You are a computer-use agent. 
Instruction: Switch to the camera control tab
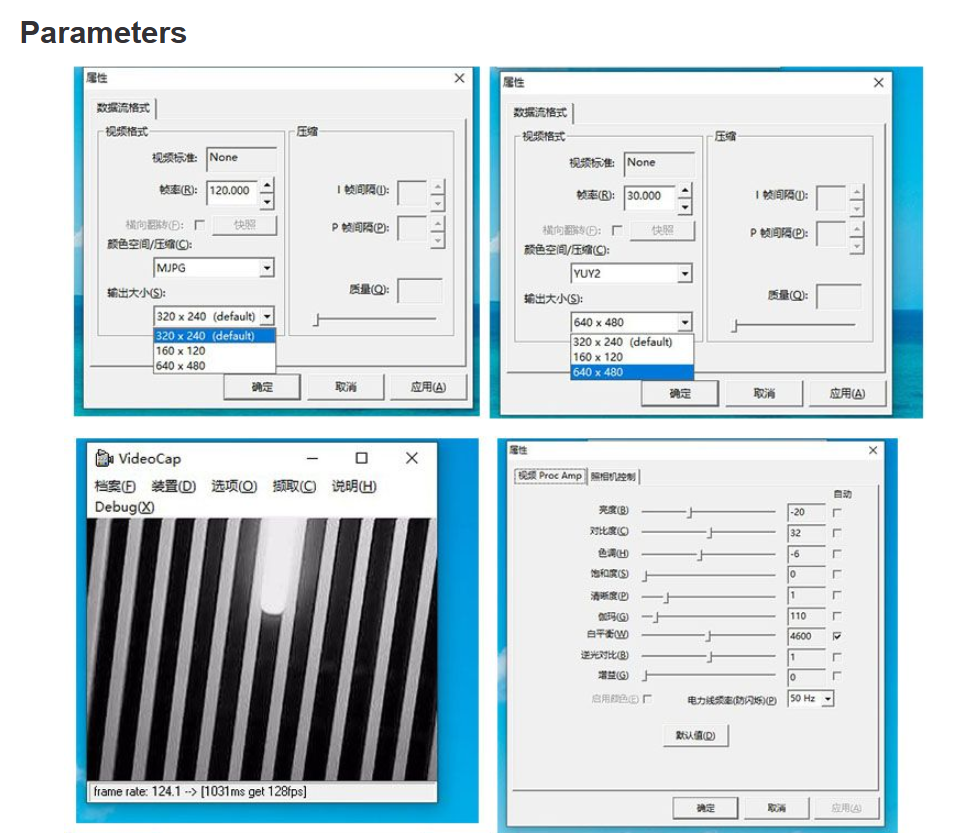(x=613, y=476)
